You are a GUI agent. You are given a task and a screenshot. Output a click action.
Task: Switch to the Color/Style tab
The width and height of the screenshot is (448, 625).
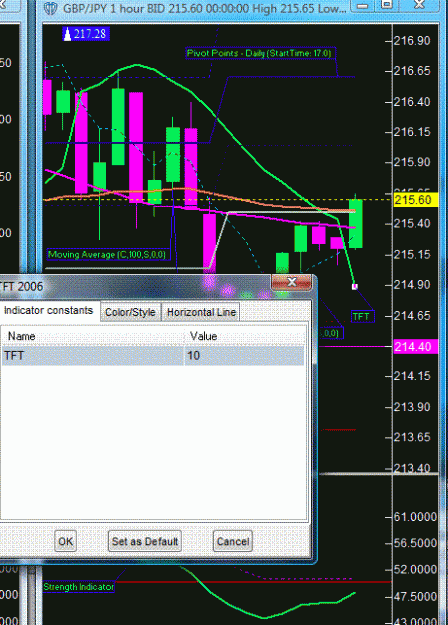pyautogui.click(x=130, y=312)
